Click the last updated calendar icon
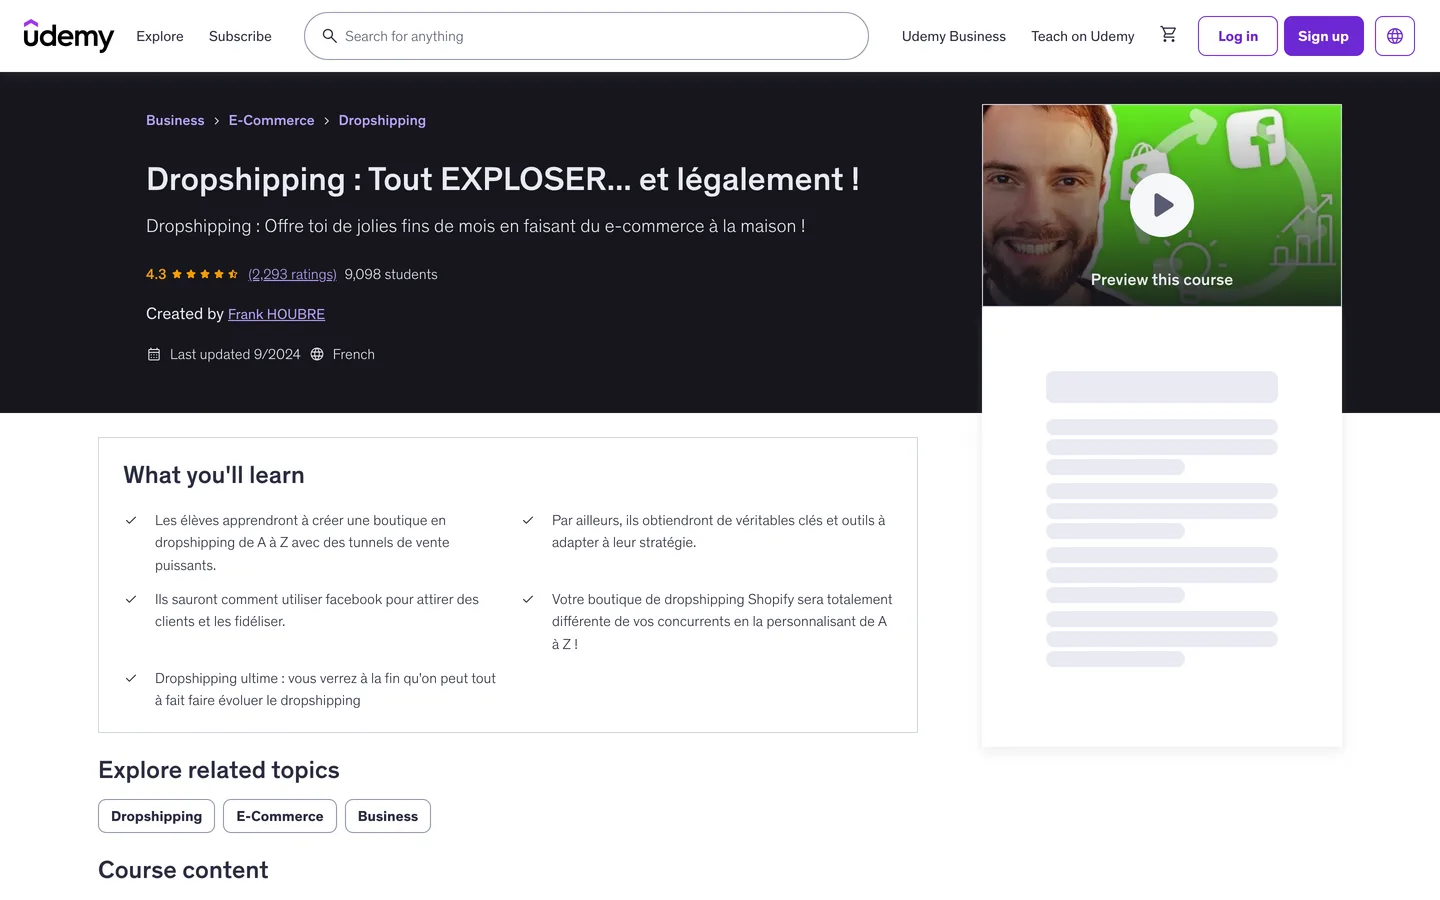The height and width of the screenshot is (900, 1440). (x=154, y=354)
